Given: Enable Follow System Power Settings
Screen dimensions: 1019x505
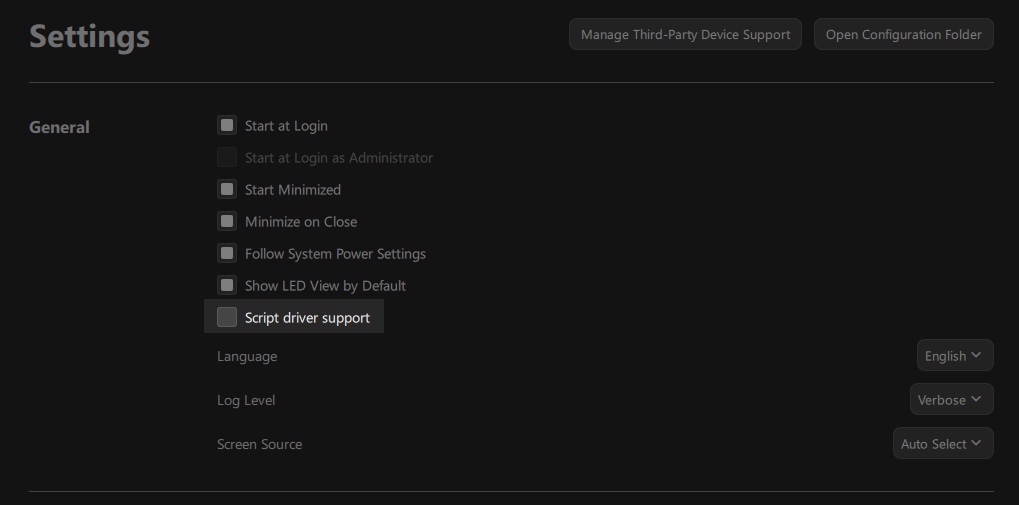Looking at the screenshot, I should pos(227,253).
